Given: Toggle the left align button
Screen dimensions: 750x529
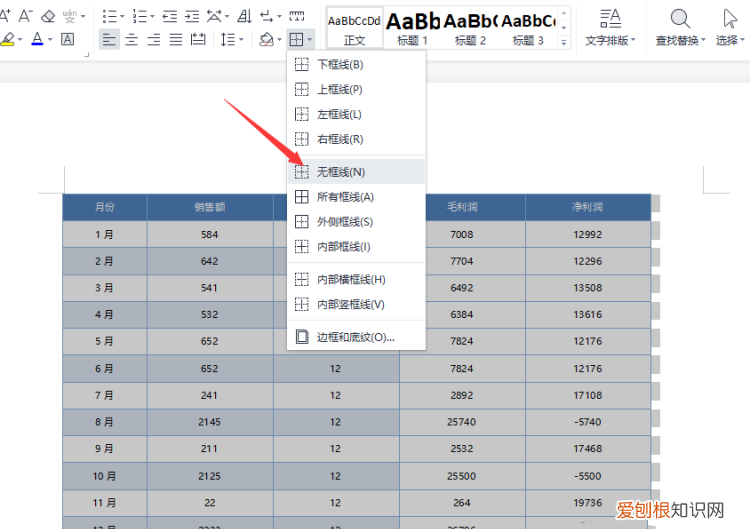Looking at the screenshot, I should pos(109,39).
